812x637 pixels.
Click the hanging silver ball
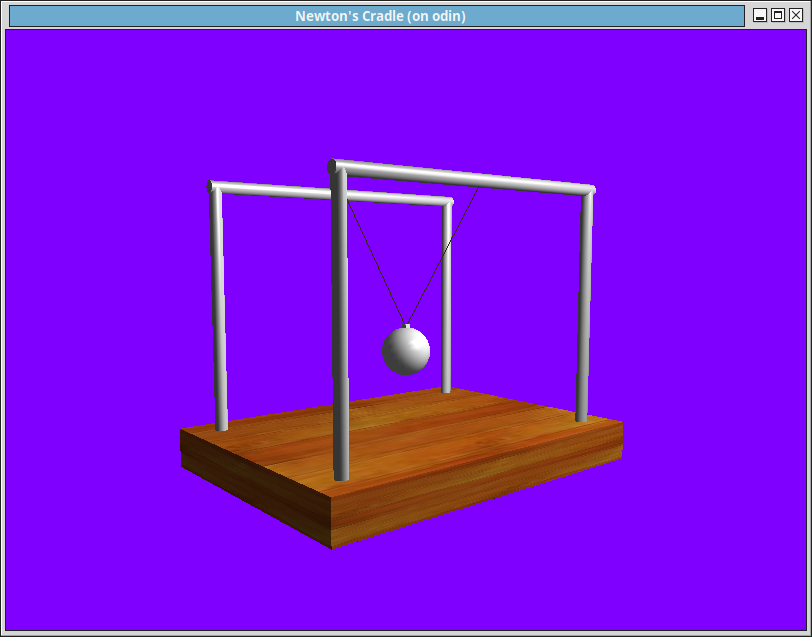coord(406,350)
